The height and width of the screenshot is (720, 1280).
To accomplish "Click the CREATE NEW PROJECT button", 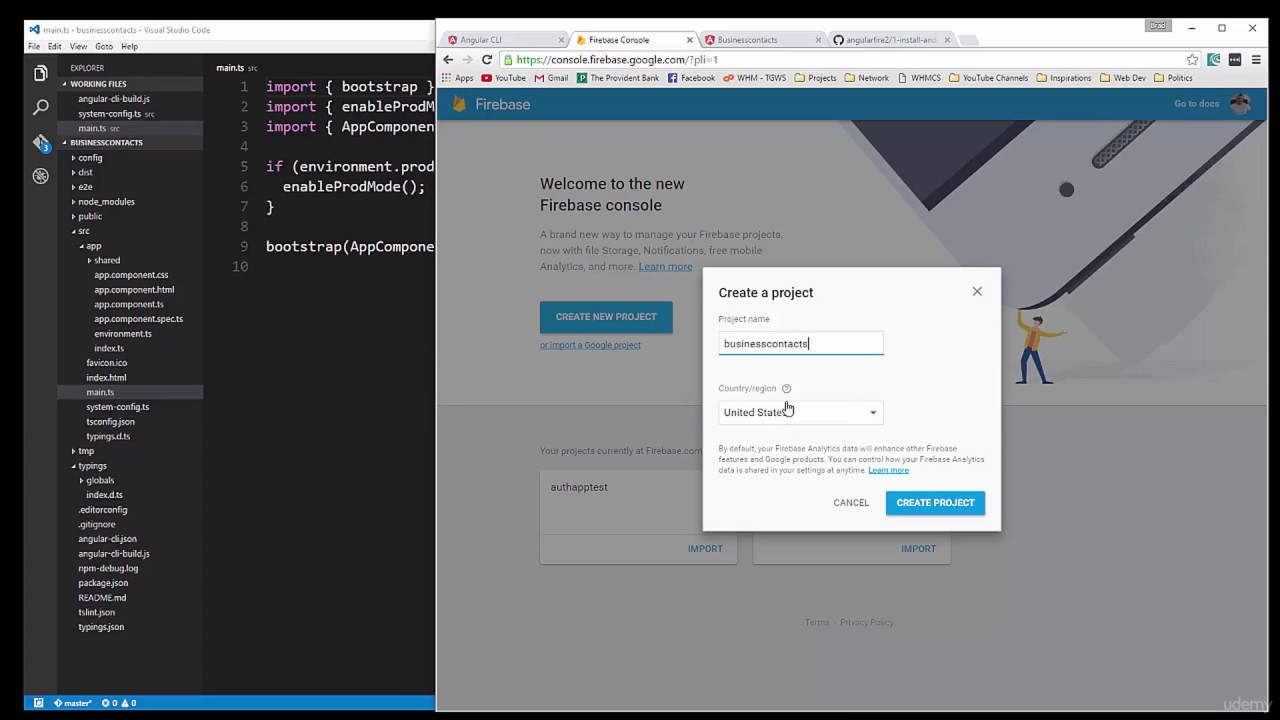I will point(606,317).
